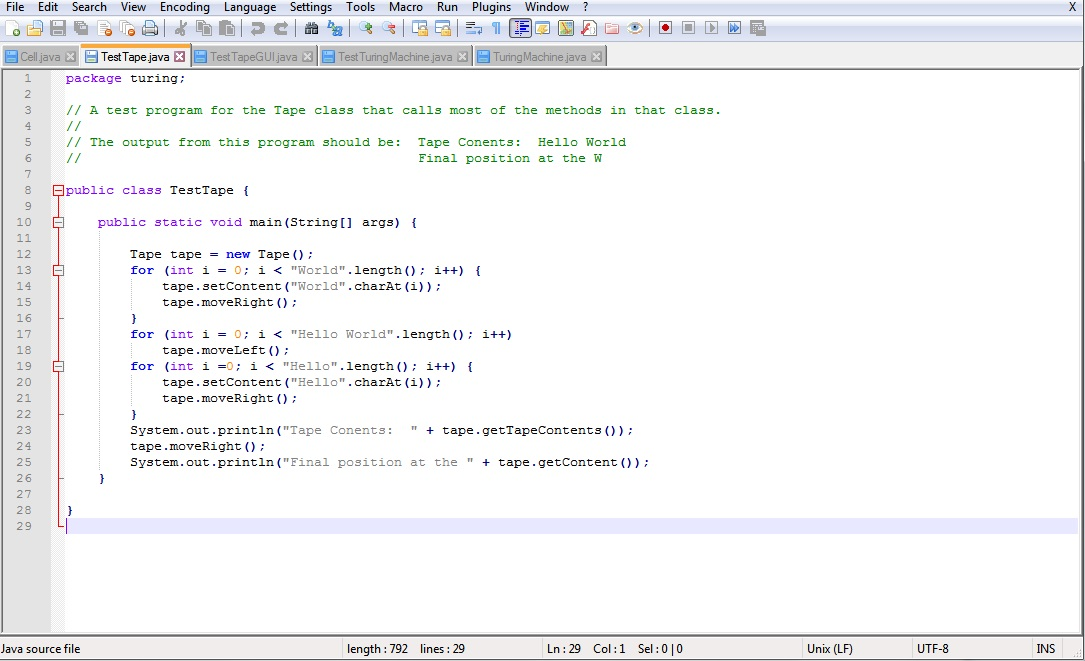
Task: Open the Find dialog with the binoculars icon
Action: pyautogui.click(x=312, y=28)
